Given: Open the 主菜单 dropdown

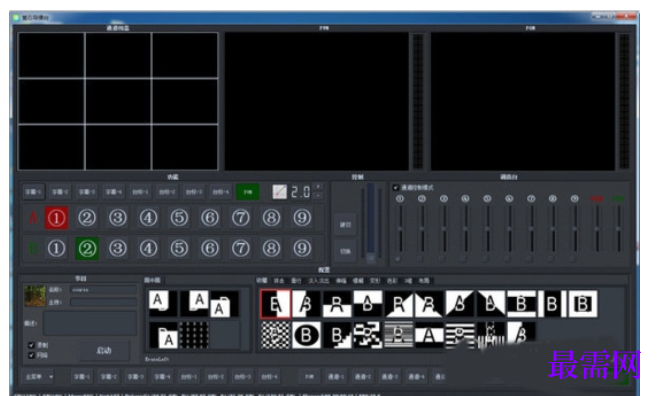Looking at the screenshot, I should pyautogui.click(x=38, y=377).
